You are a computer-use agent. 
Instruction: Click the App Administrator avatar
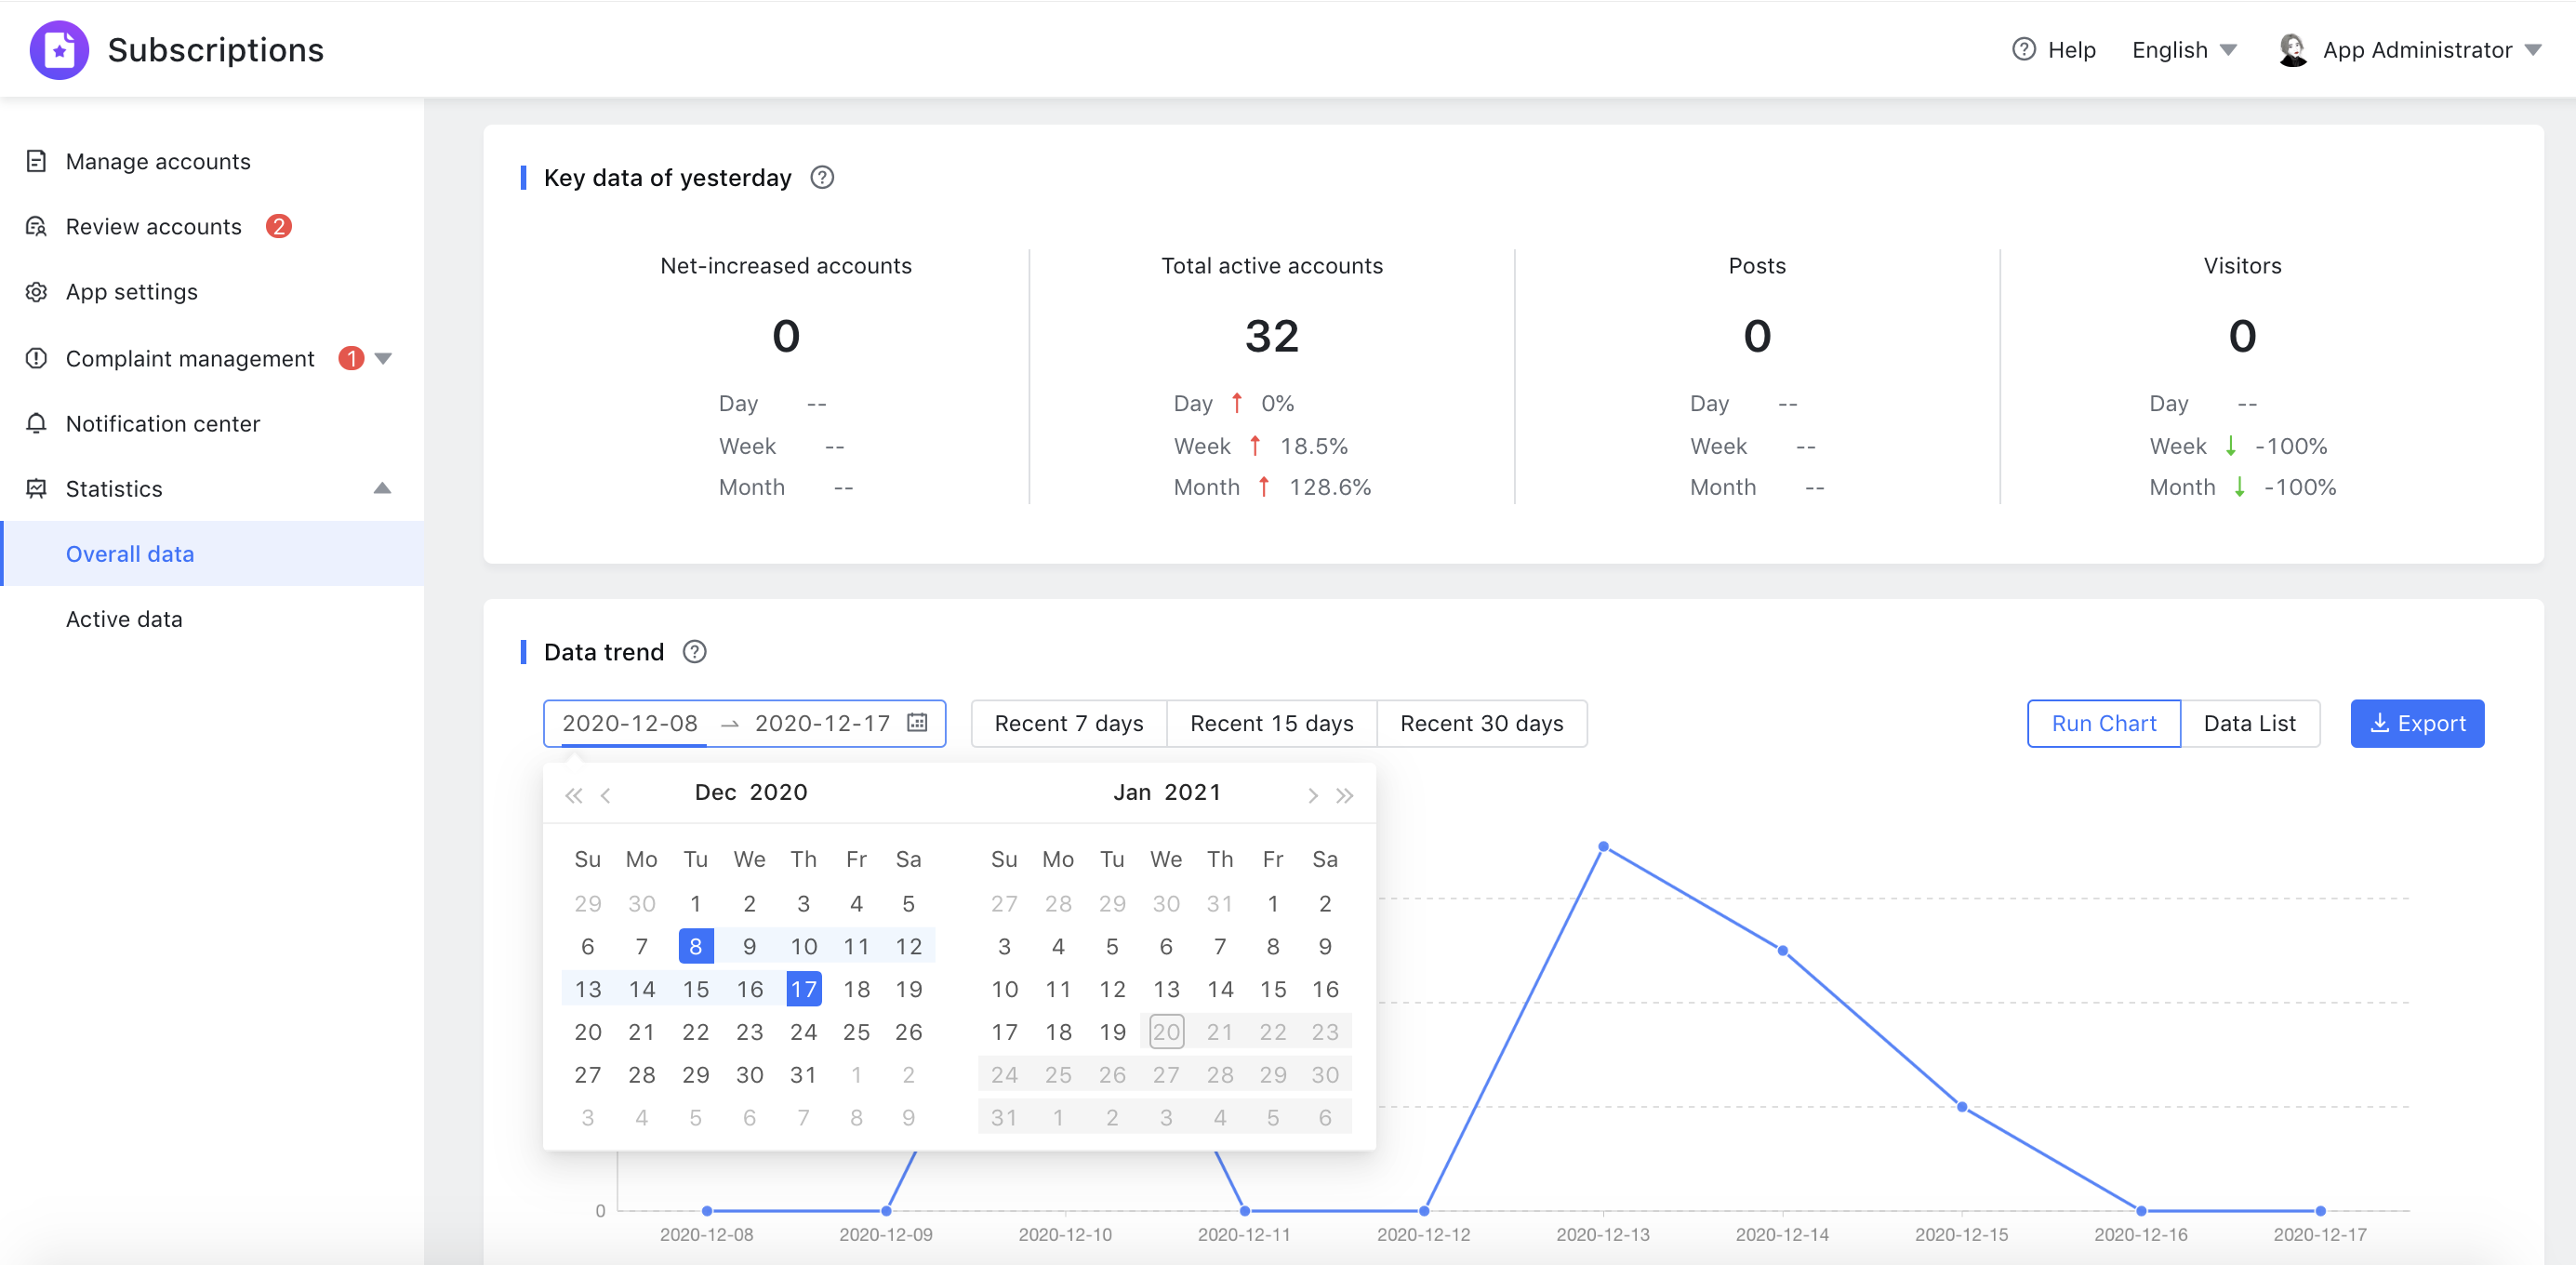click(2292, 49)
